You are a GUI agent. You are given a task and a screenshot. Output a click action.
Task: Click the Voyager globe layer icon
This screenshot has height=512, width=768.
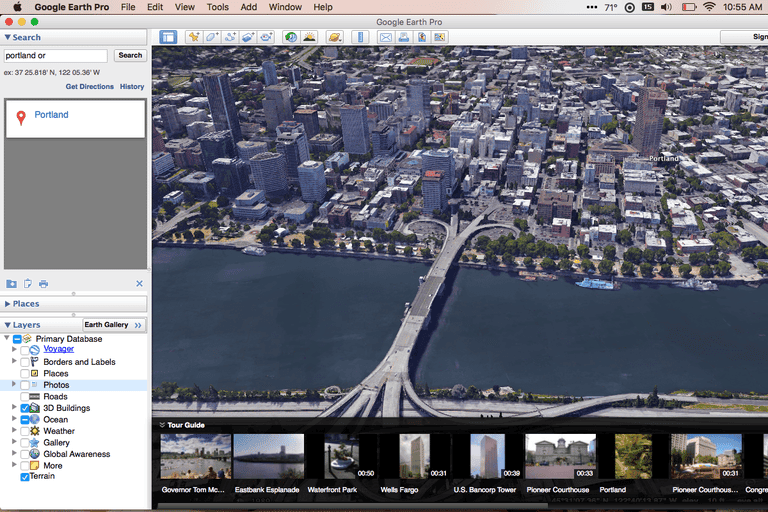coord(34,350)
